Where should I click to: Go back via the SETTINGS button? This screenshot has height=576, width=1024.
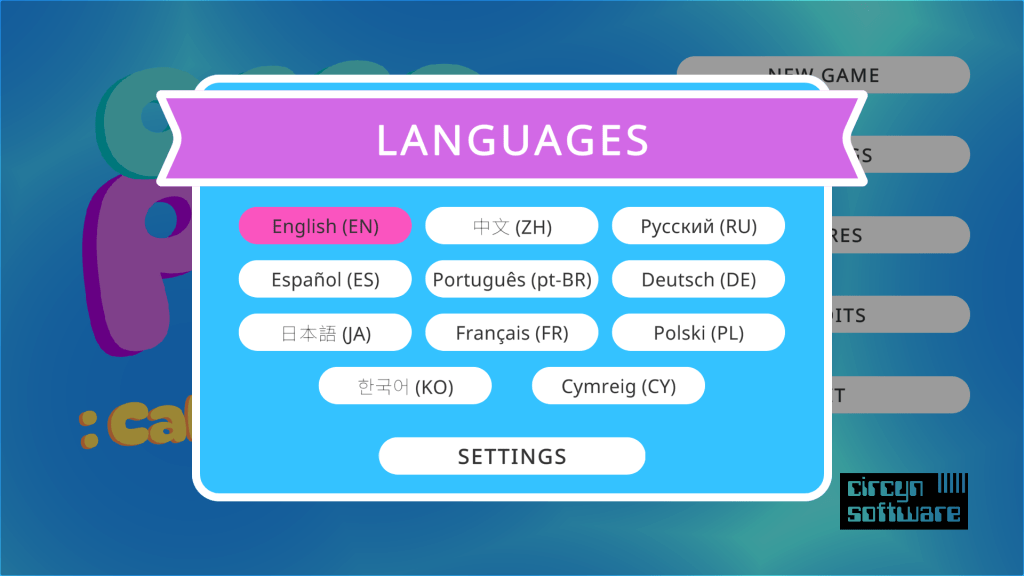(511, 456)
